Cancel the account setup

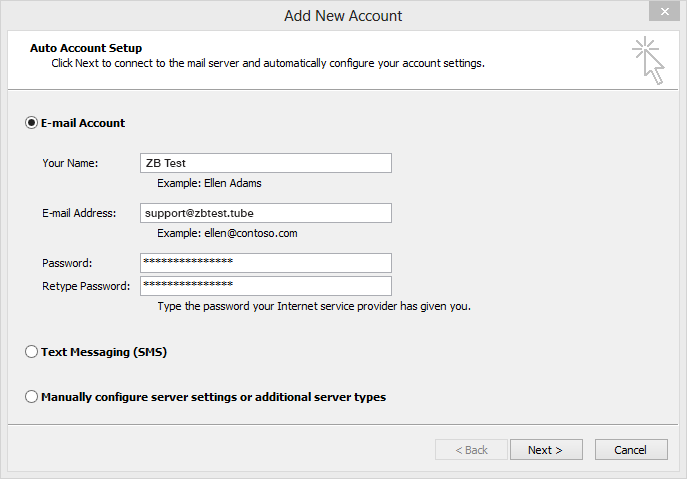pos(630,450)
